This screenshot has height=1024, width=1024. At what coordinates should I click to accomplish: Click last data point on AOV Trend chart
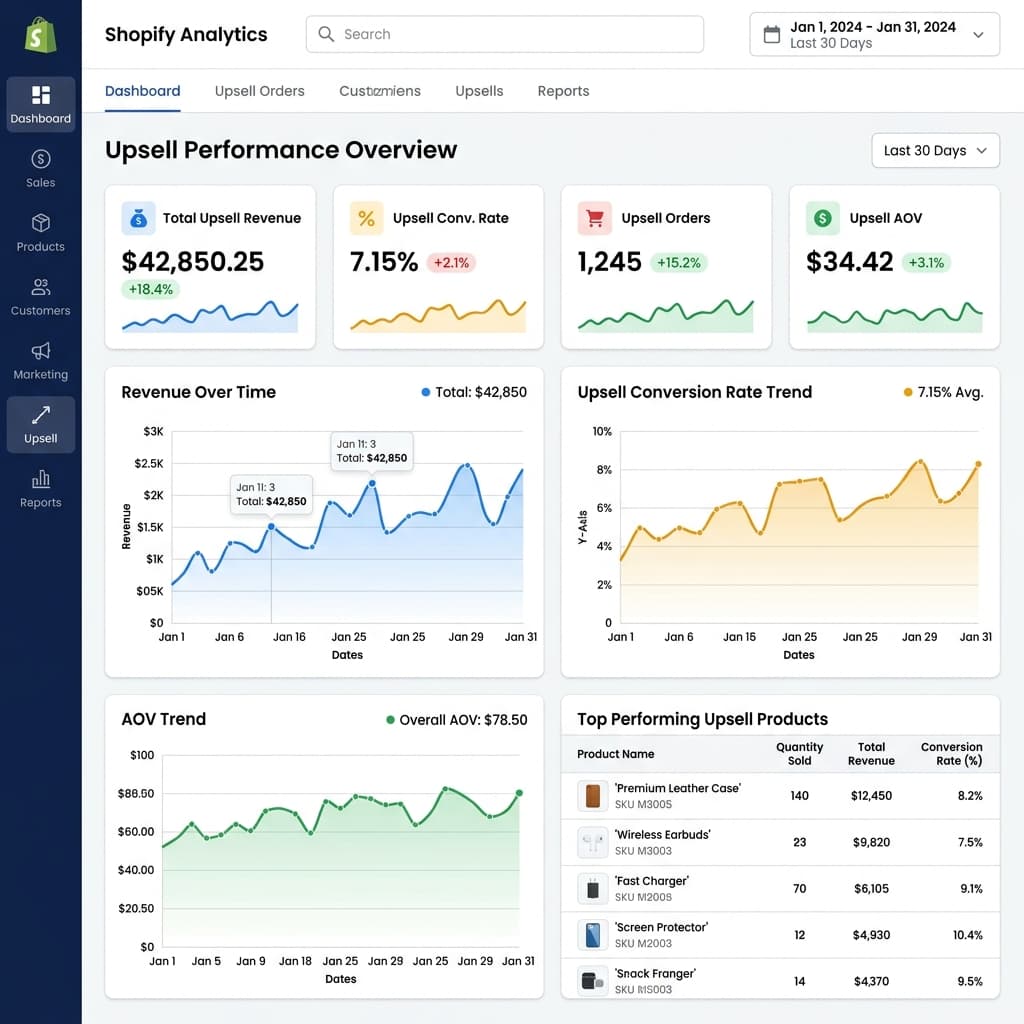tap(519, 793)
